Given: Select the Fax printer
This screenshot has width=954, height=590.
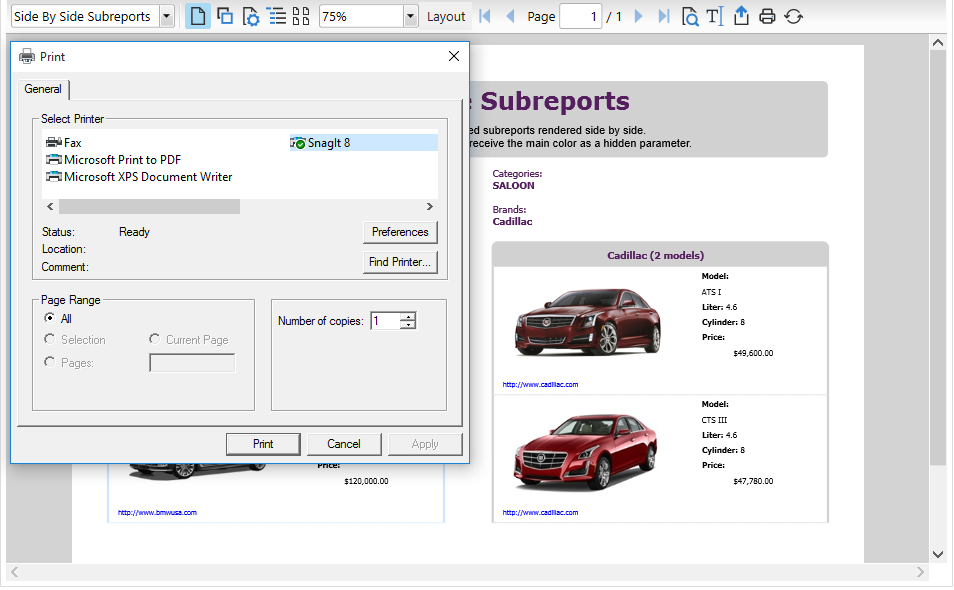Looking at the screenshot, I should coord(64,143).
